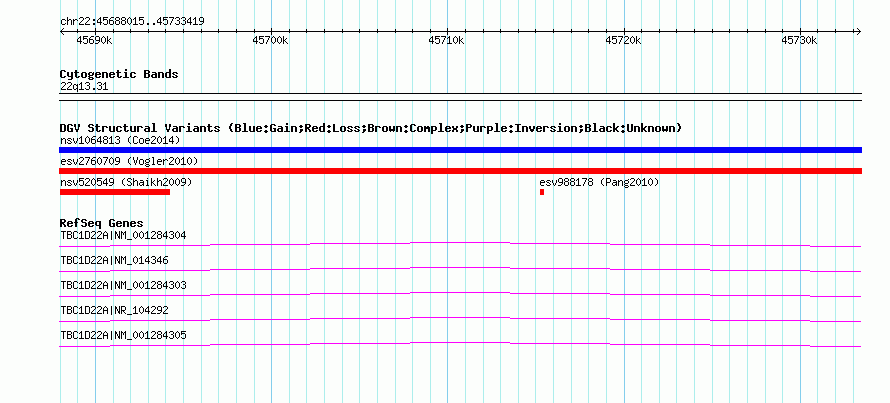Open the nsv520549 (Shaikh2009) label

point(126,182)
